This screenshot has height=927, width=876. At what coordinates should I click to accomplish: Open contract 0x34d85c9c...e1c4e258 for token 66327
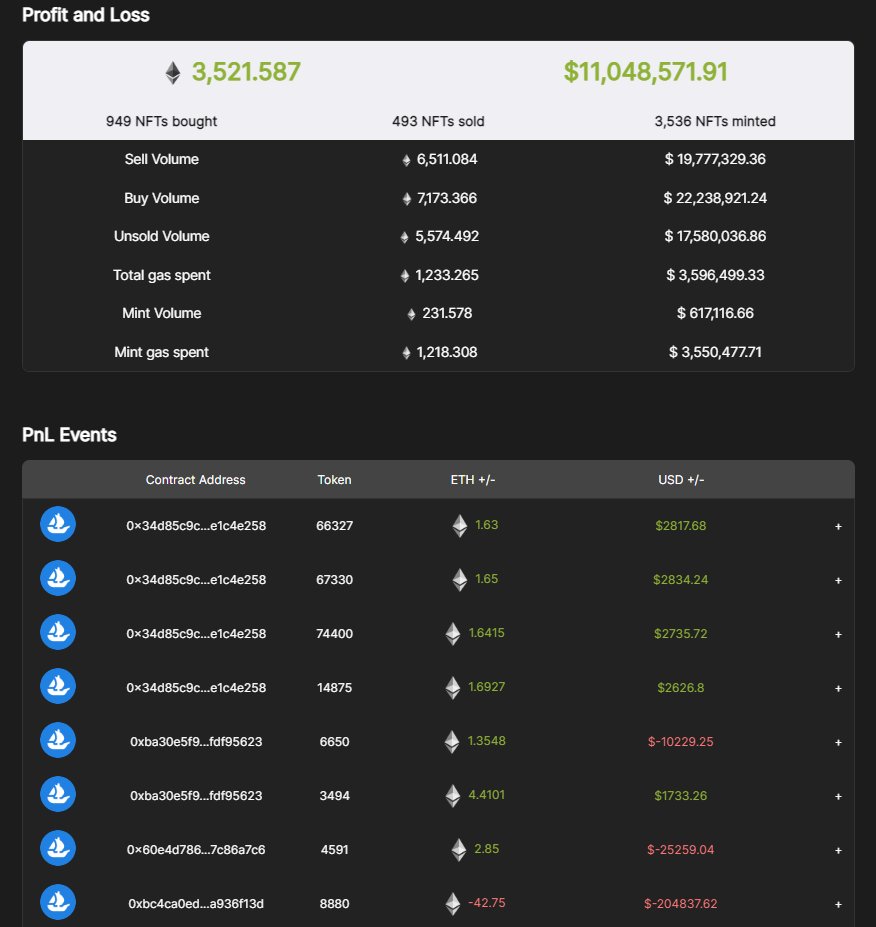coord(196,526)
